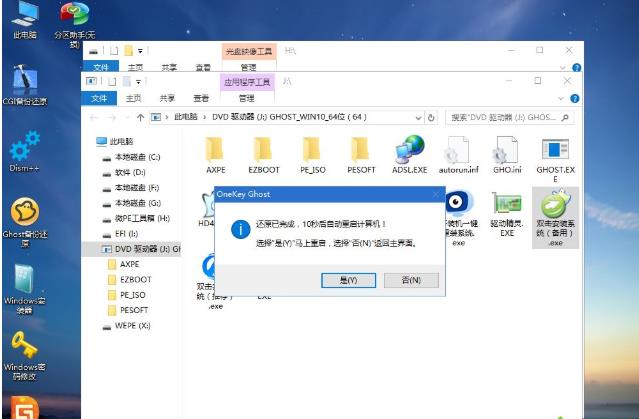Select the 驱动精灵.EXE file
Viewport: 639px width, 419px height.
pos(507,214)
